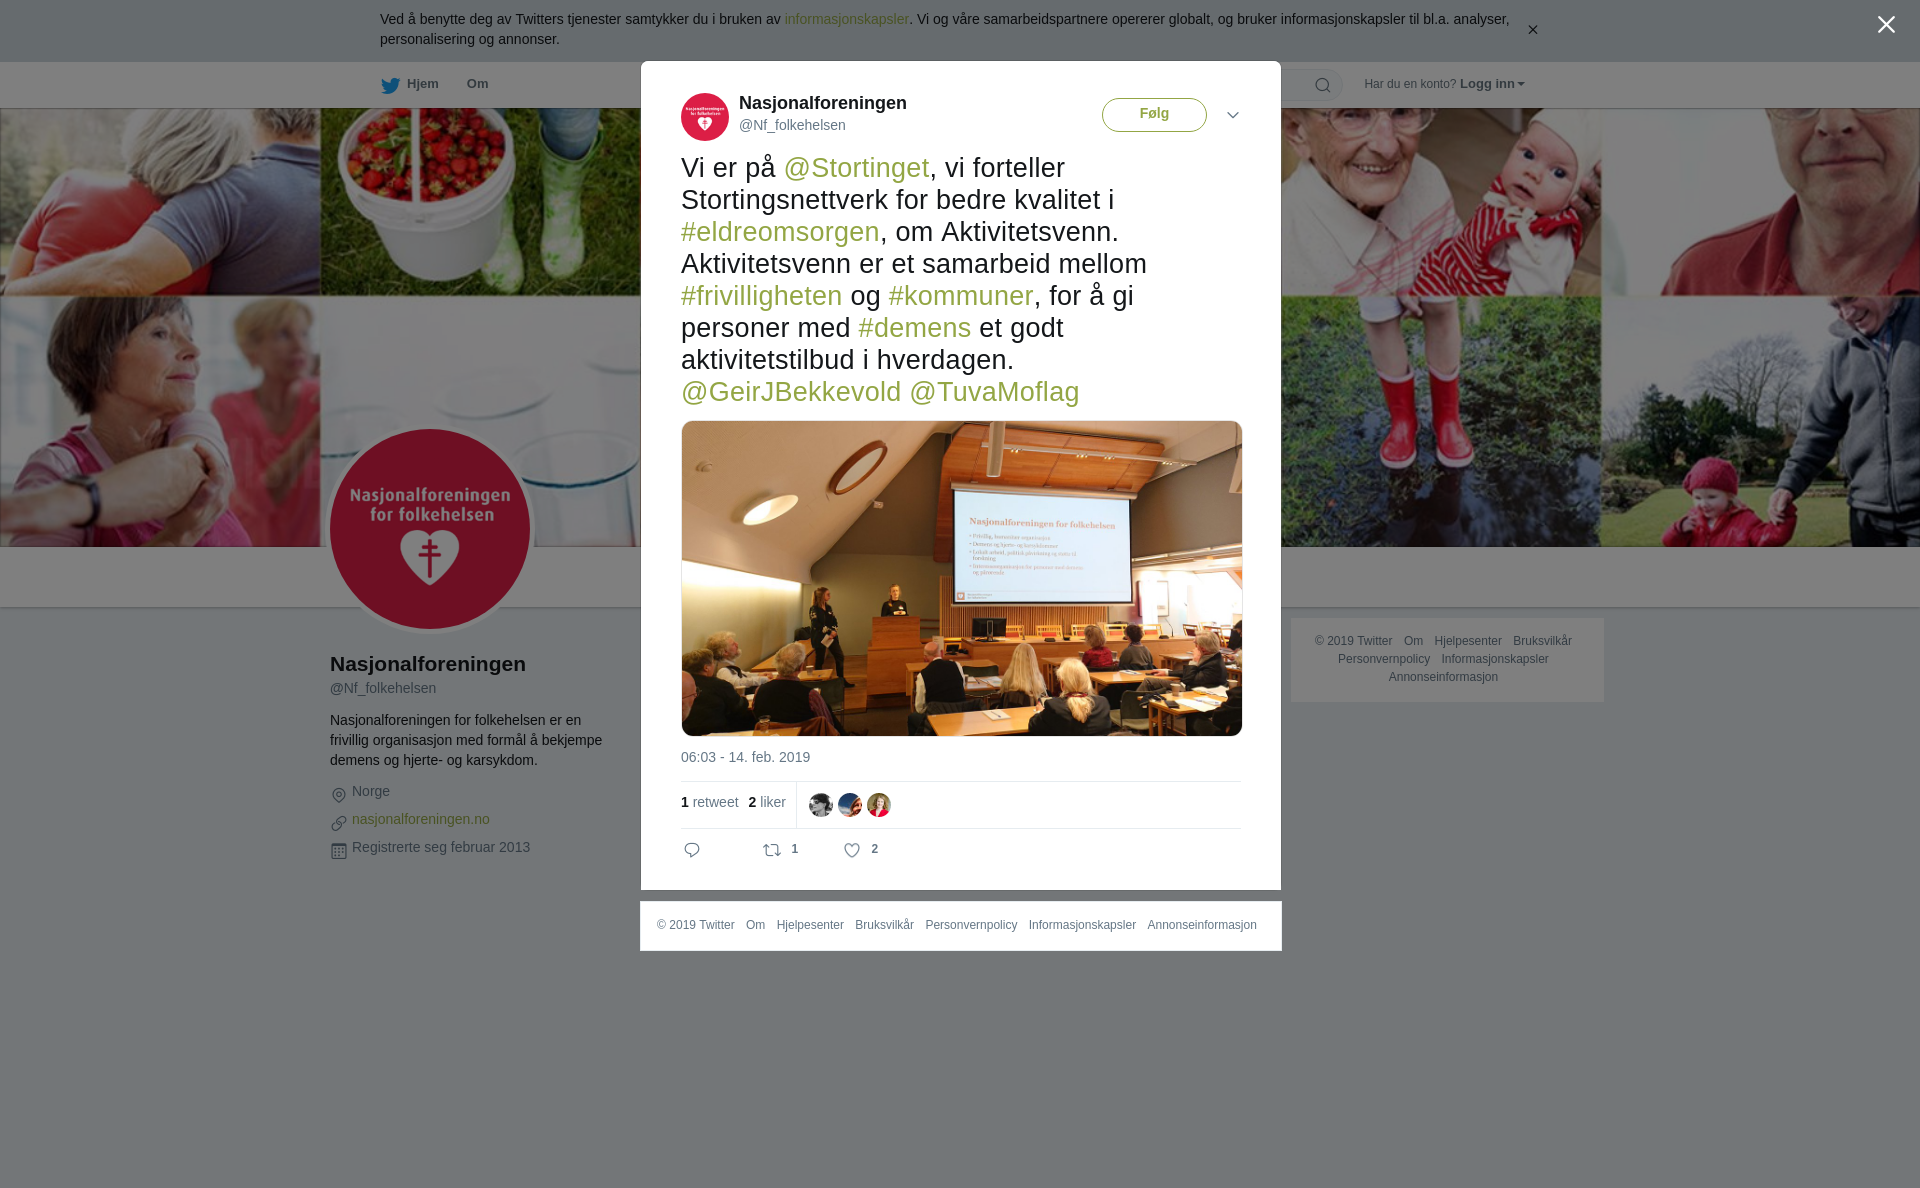Open Nasjonalforeningen avatar in tweet header
The height and width of the screenshot is (1188, 1920).
[x=705, y=117]
